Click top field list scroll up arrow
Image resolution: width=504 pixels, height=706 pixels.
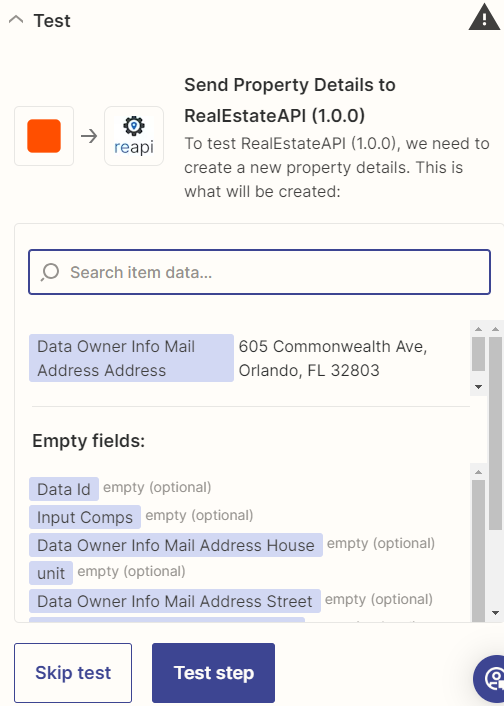coord(478,329)
